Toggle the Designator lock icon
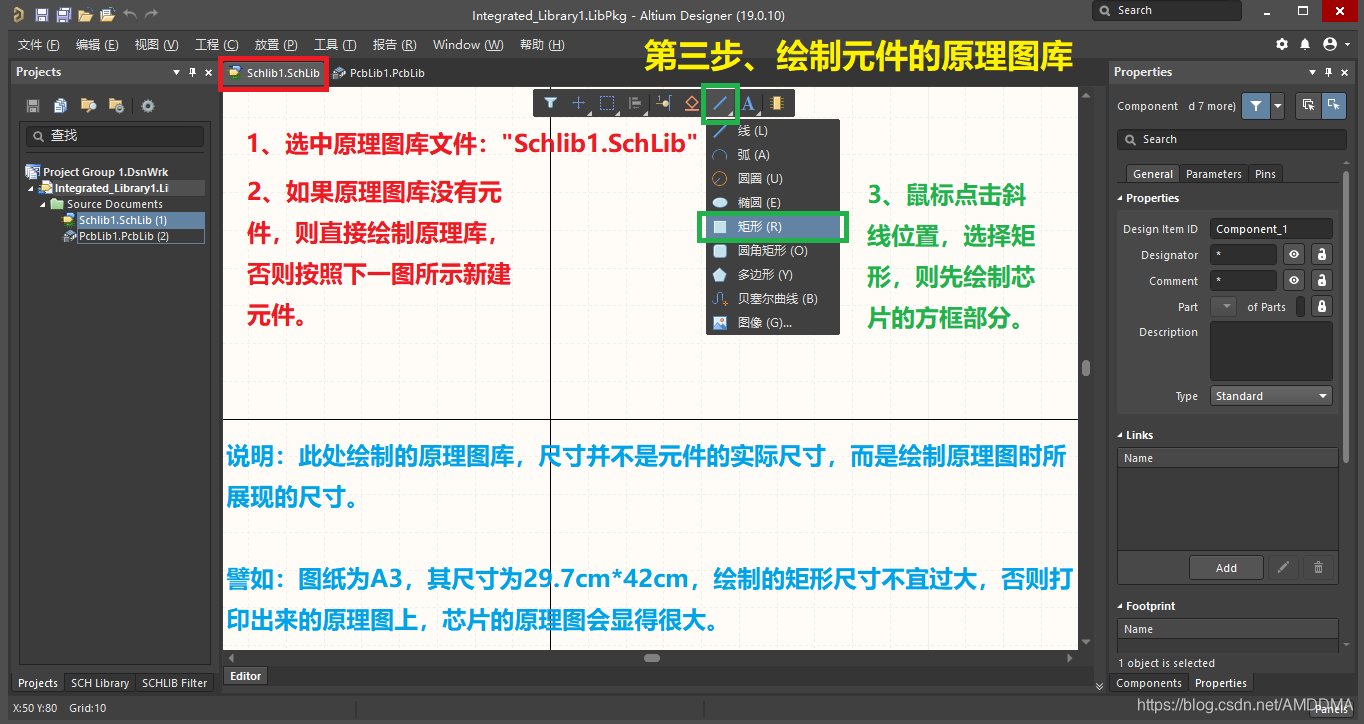 (x=1321, y=255)
